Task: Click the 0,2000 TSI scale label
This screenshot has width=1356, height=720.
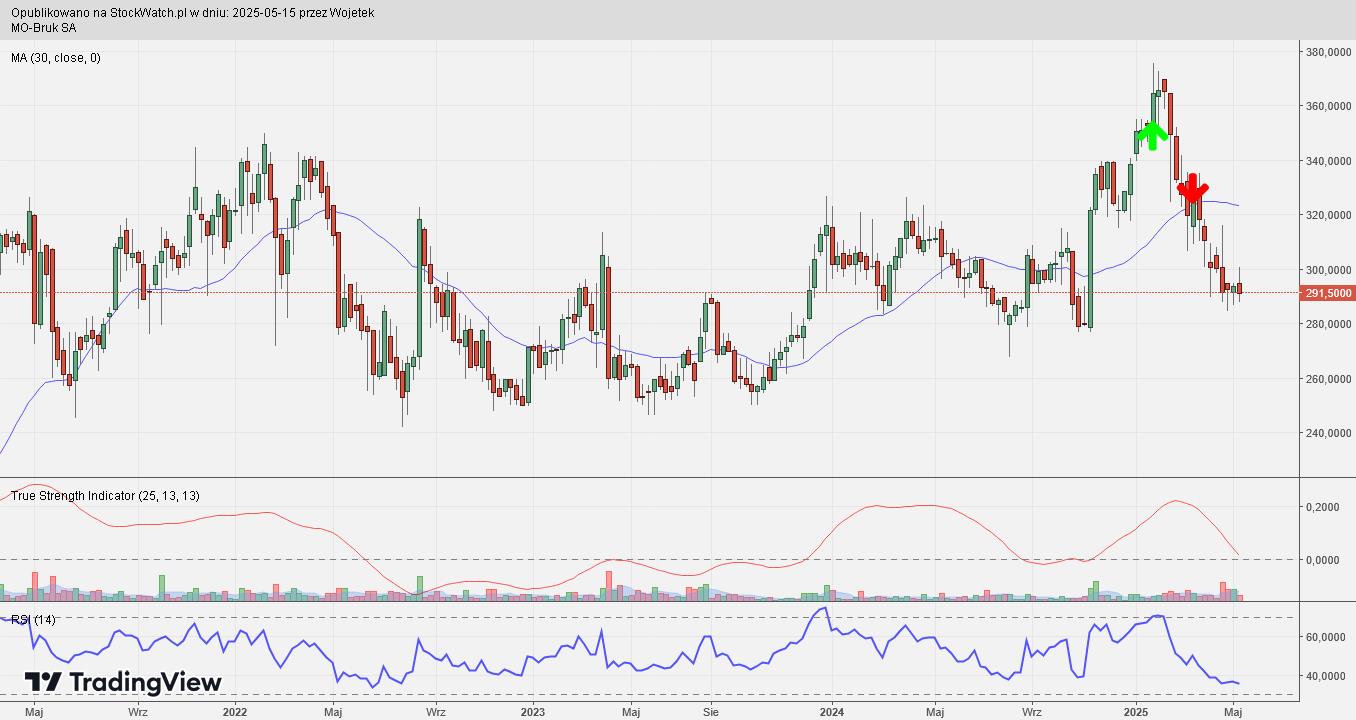Action: coord(1324,508)
